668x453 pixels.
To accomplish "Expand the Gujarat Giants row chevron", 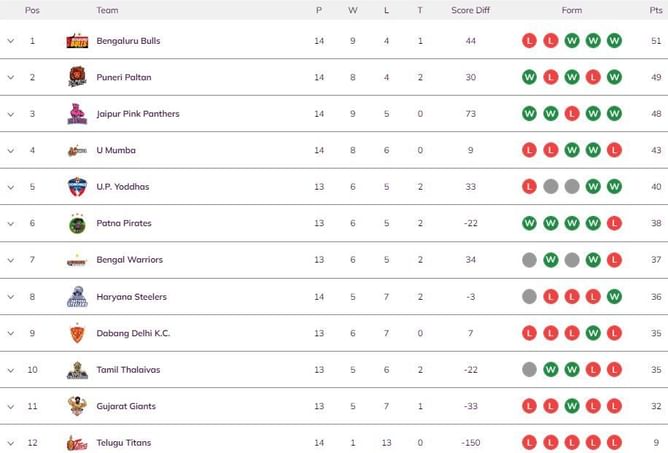I will (x=11, y=406).
